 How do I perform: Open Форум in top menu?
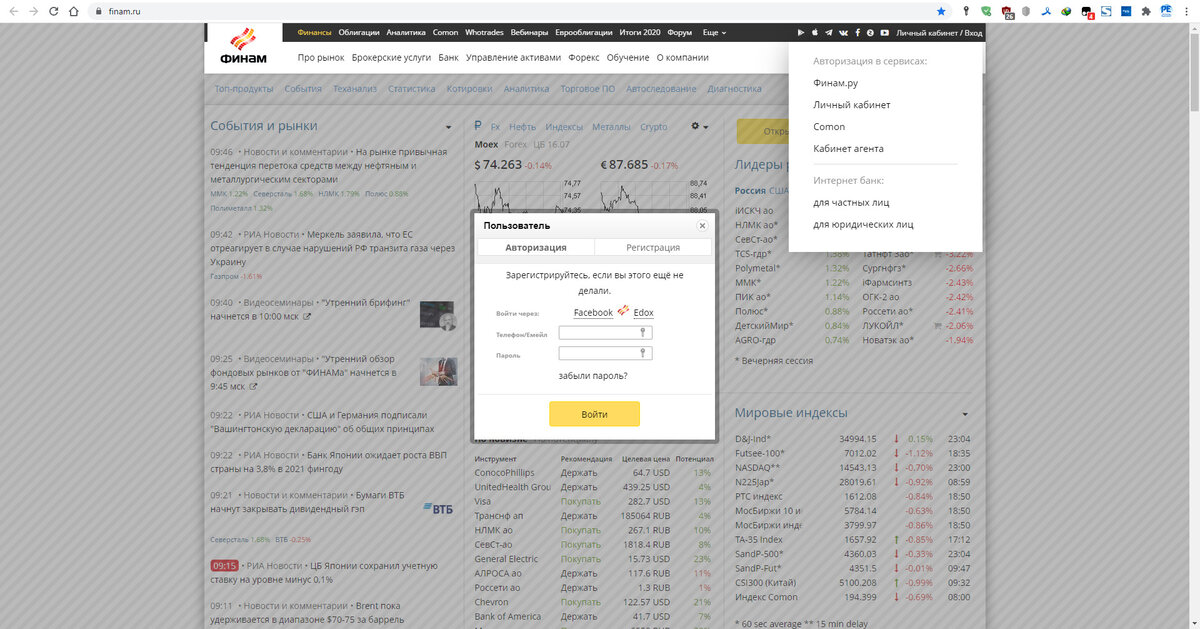pyautogui.click(x=680, y=33)
